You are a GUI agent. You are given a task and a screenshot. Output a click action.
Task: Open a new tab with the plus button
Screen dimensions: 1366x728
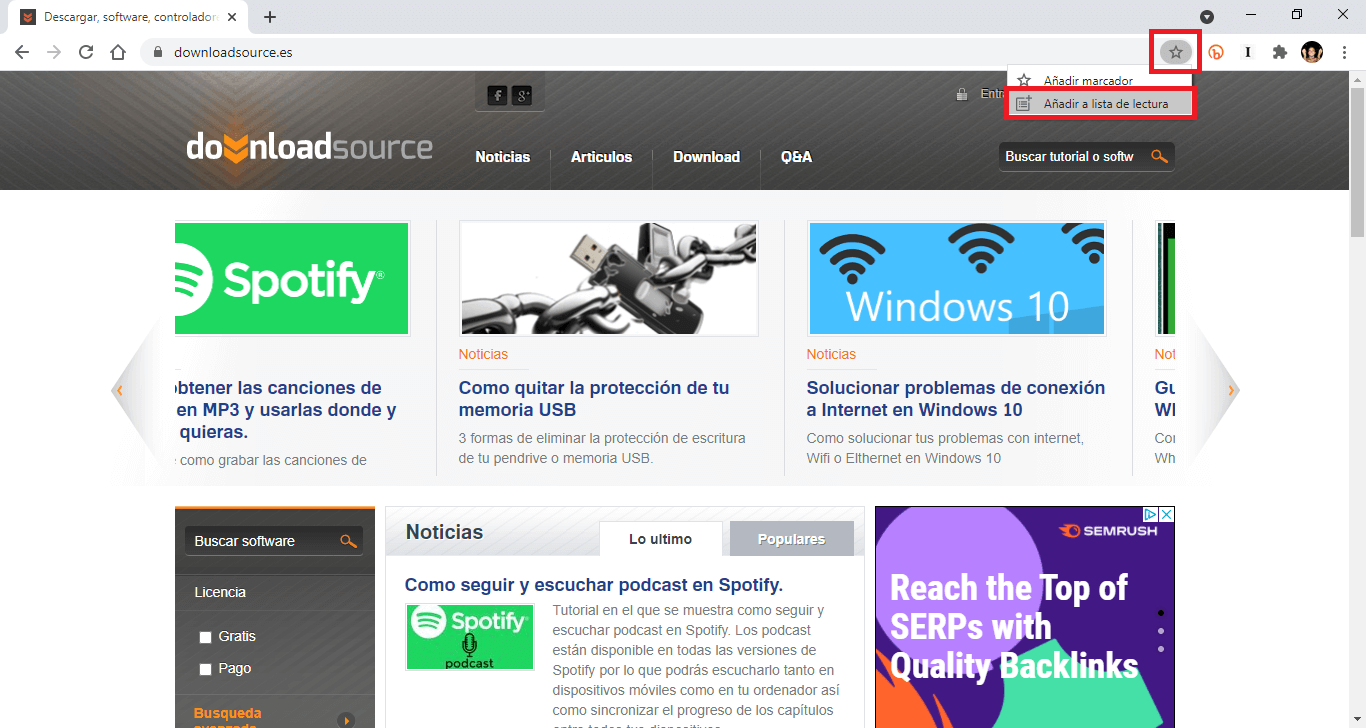pyautogui.click(x=270, y=17)
